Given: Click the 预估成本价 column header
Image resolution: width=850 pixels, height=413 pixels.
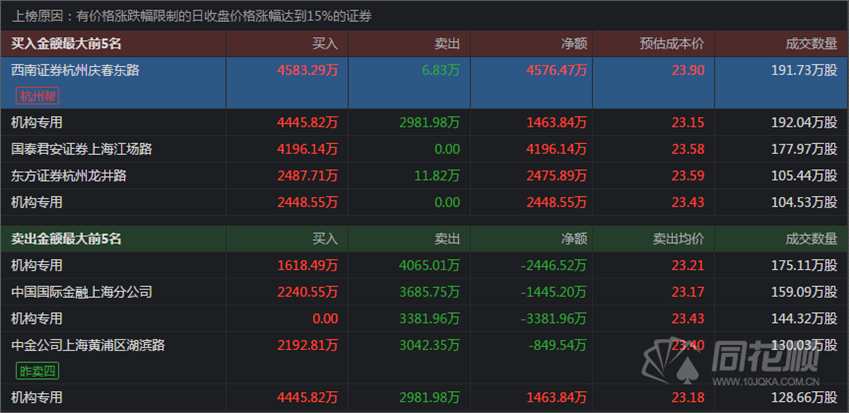Looking at the screenshot, I should pyautogui.click(x=672, y=44).
